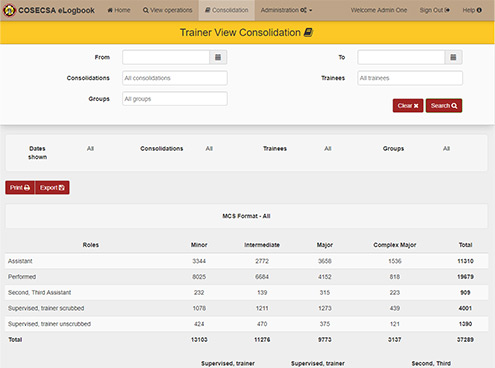Click the Roles column header
Image resolution: width=495 pixels, height=368 pixels.
coord(91,245)
